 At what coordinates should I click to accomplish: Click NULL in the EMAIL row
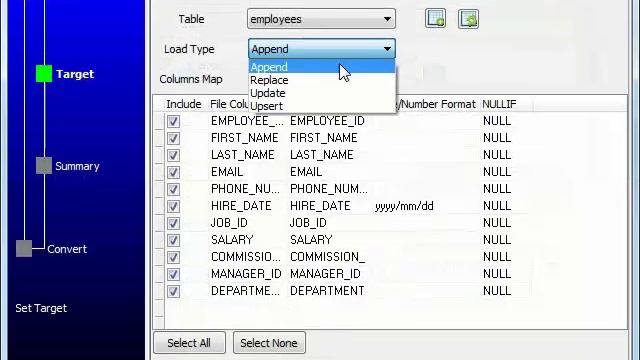(497, 172)
